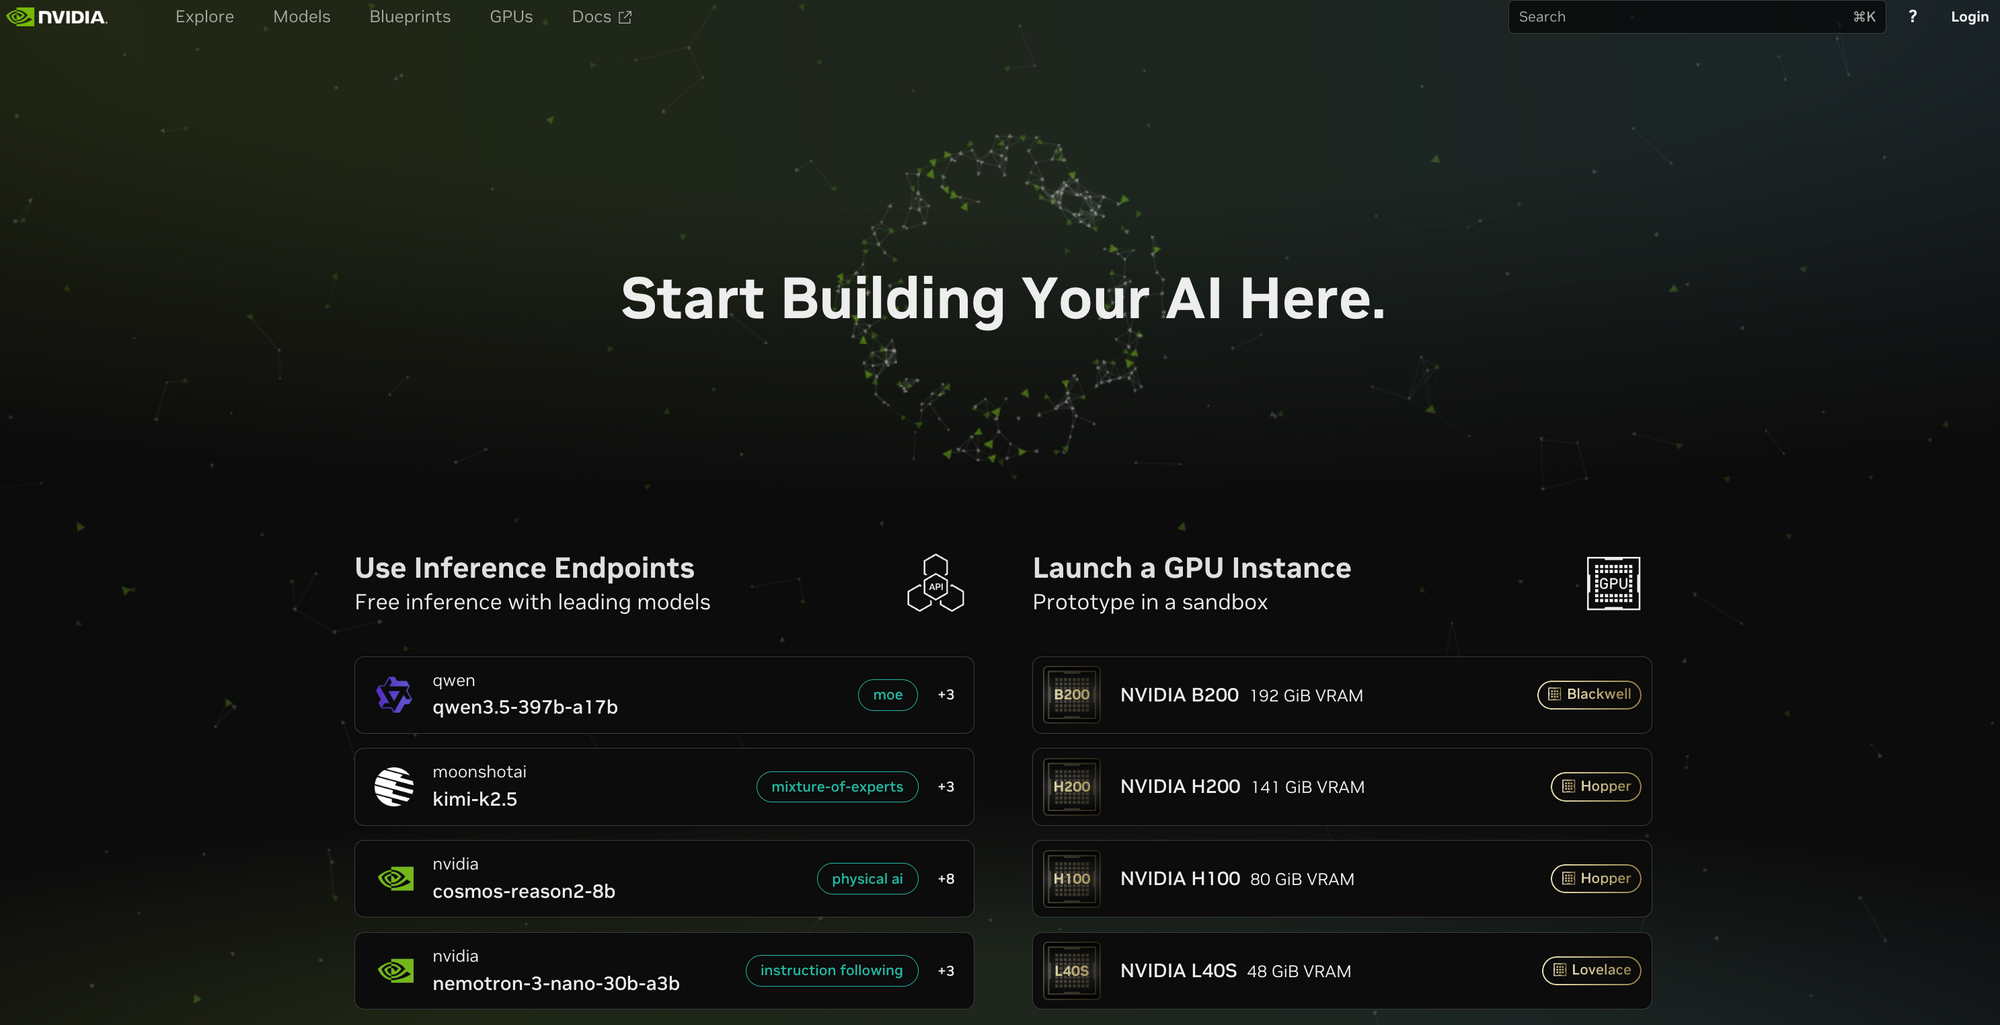
Task: Click the H100 chip thumbnail
Action: (x=1072, y=879)
